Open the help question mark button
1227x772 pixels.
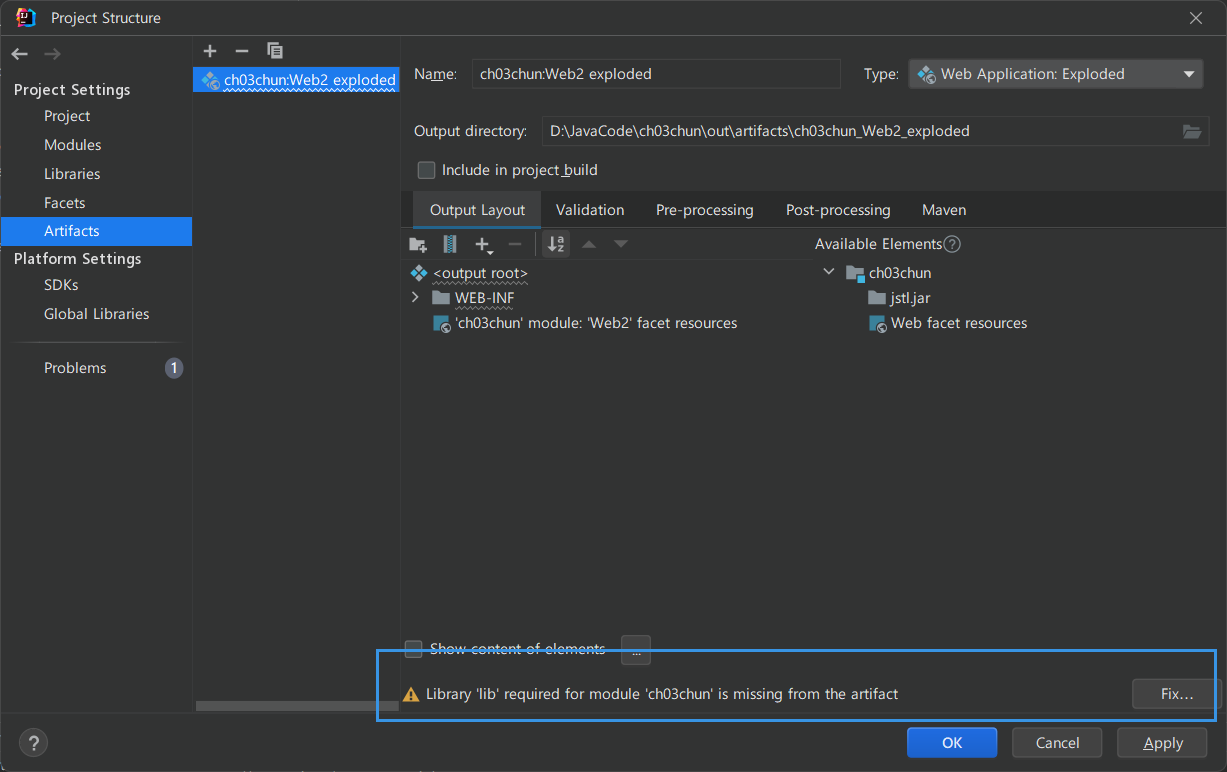coord(33,743)
